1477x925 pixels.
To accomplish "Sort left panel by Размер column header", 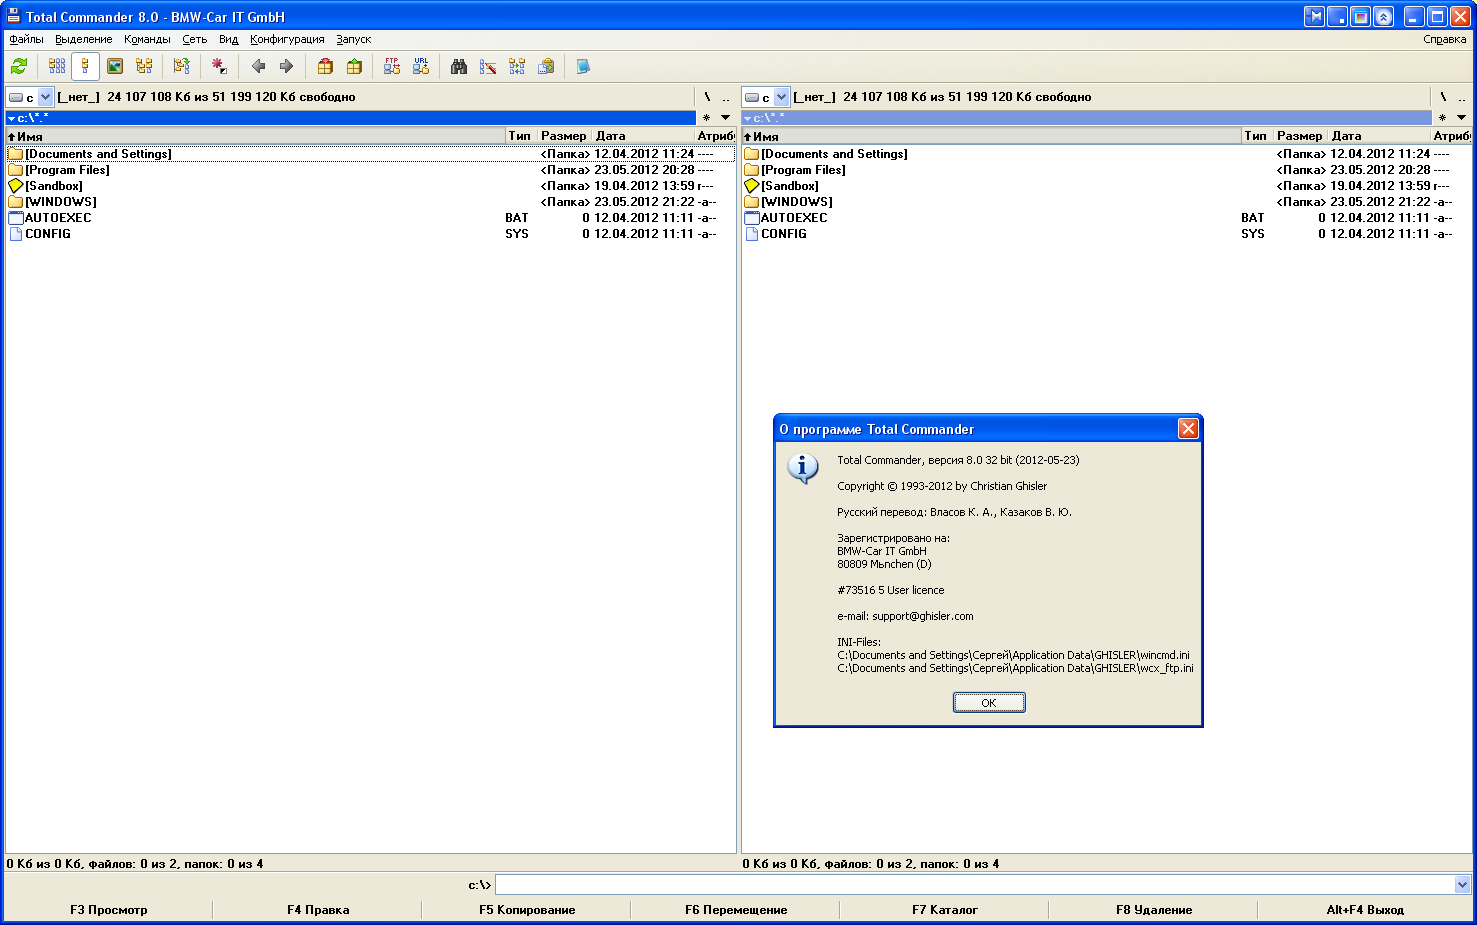I will [x=564, y=136].
